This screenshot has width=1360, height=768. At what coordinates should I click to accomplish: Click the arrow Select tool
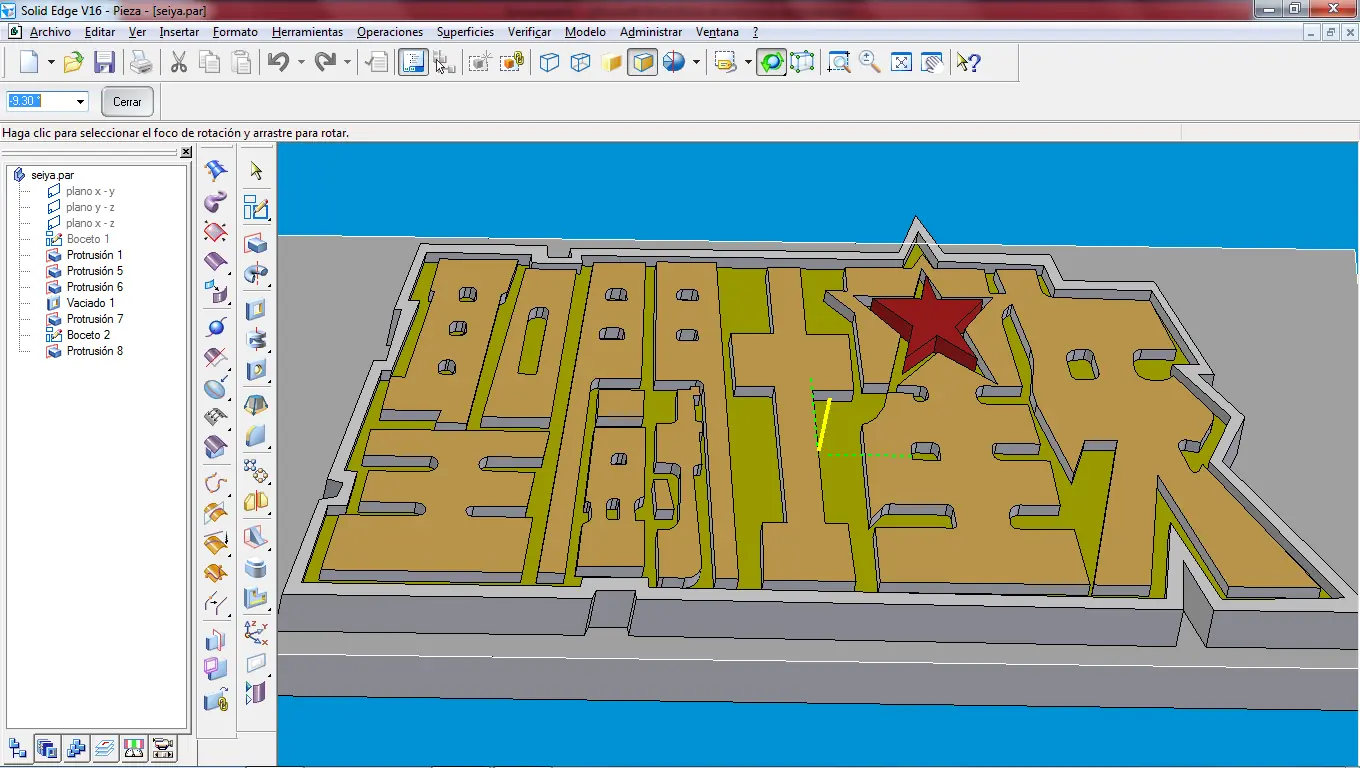coord(256,171)
